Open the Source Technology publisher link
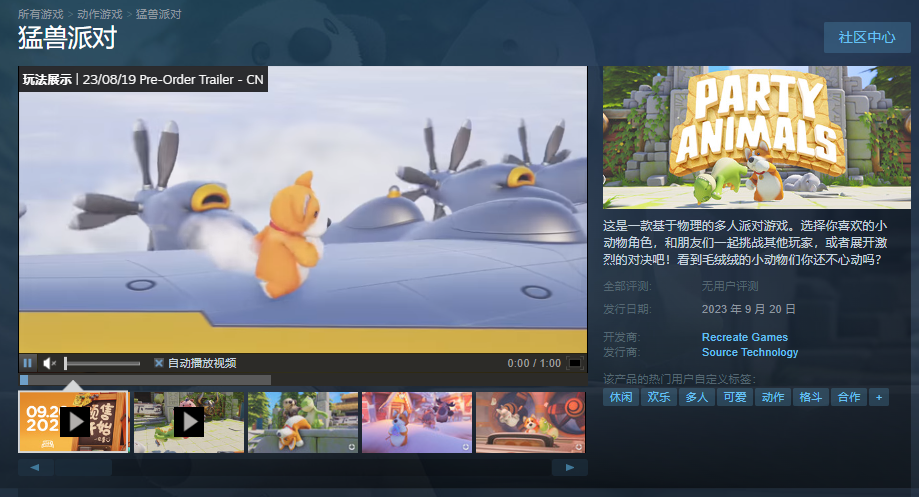Image resolution: width=919 pixels, height=497 pixels. point(749,352)
